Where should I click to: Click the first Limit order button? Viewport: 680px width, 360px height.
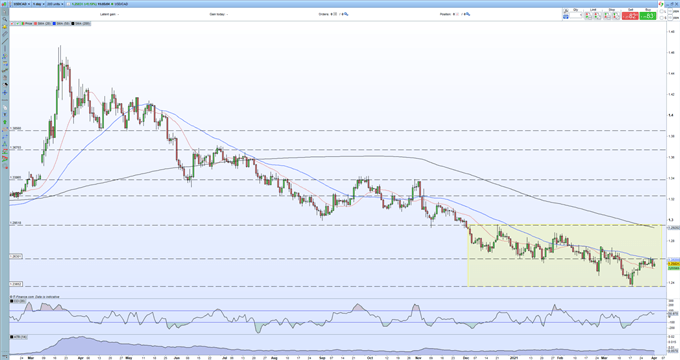coord(588,16)
